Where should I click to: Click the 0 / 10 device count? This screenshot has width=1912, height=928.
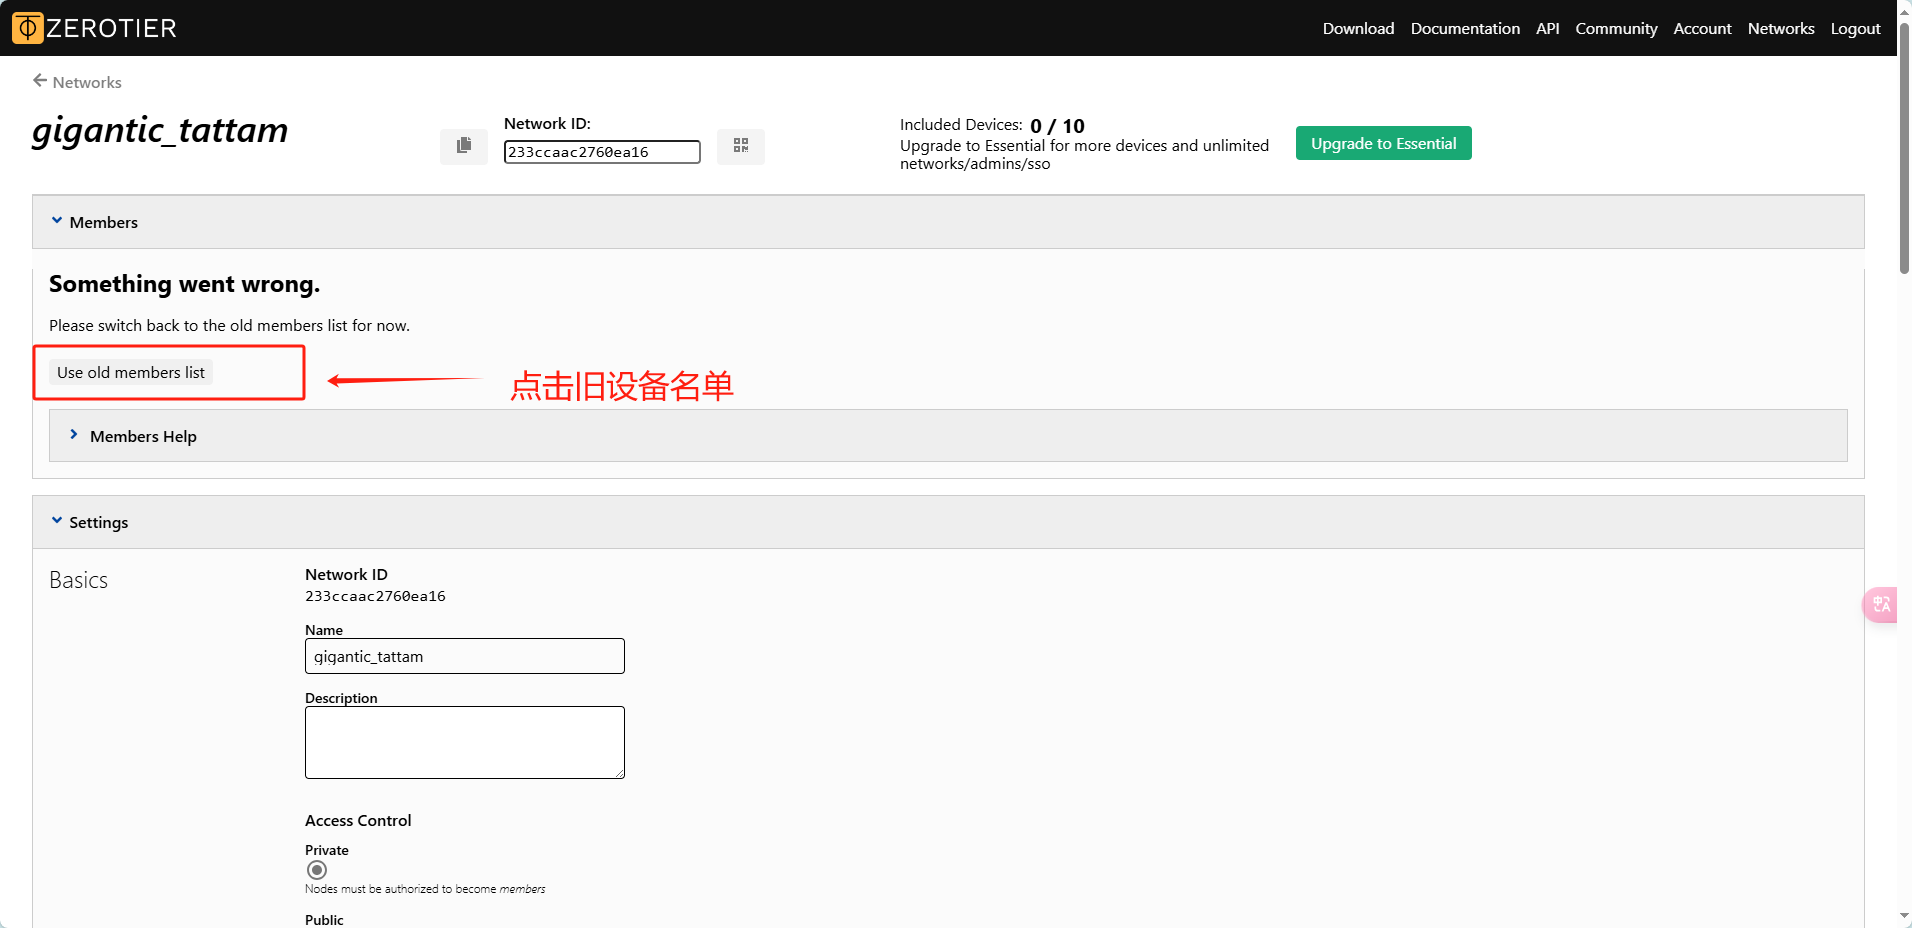(1057, 126)
